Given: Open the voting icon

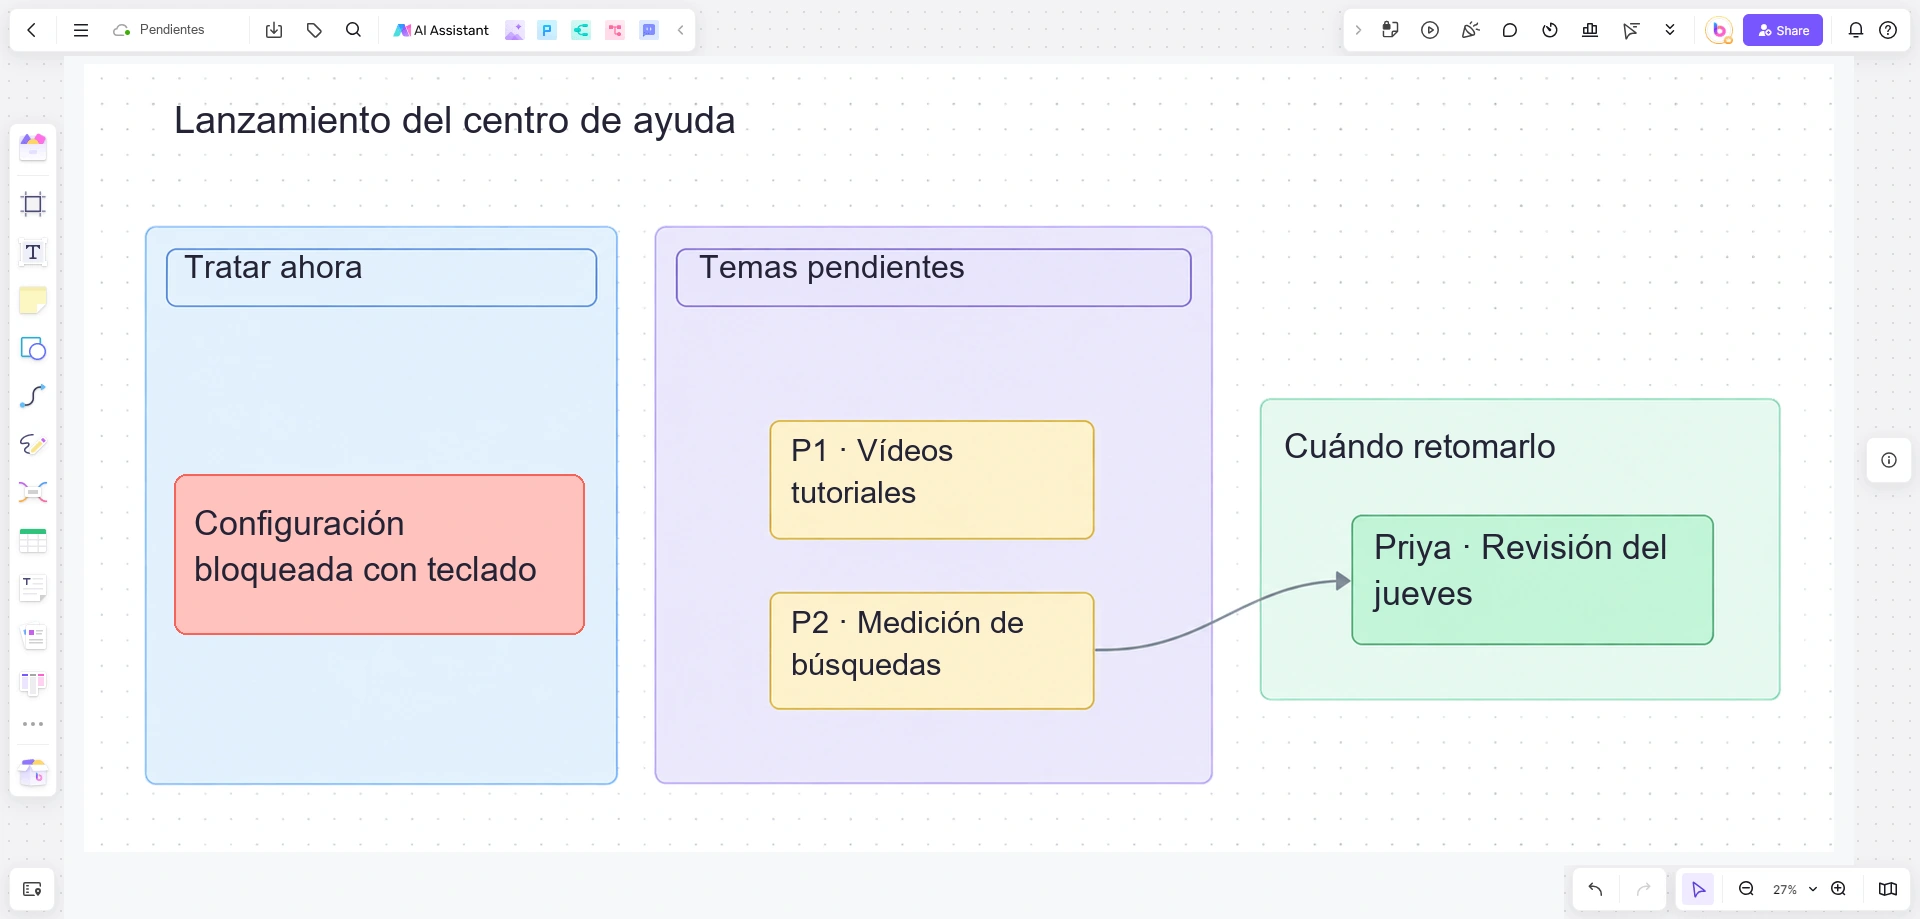Looking at the screenshot, I should pos(1590,30).
